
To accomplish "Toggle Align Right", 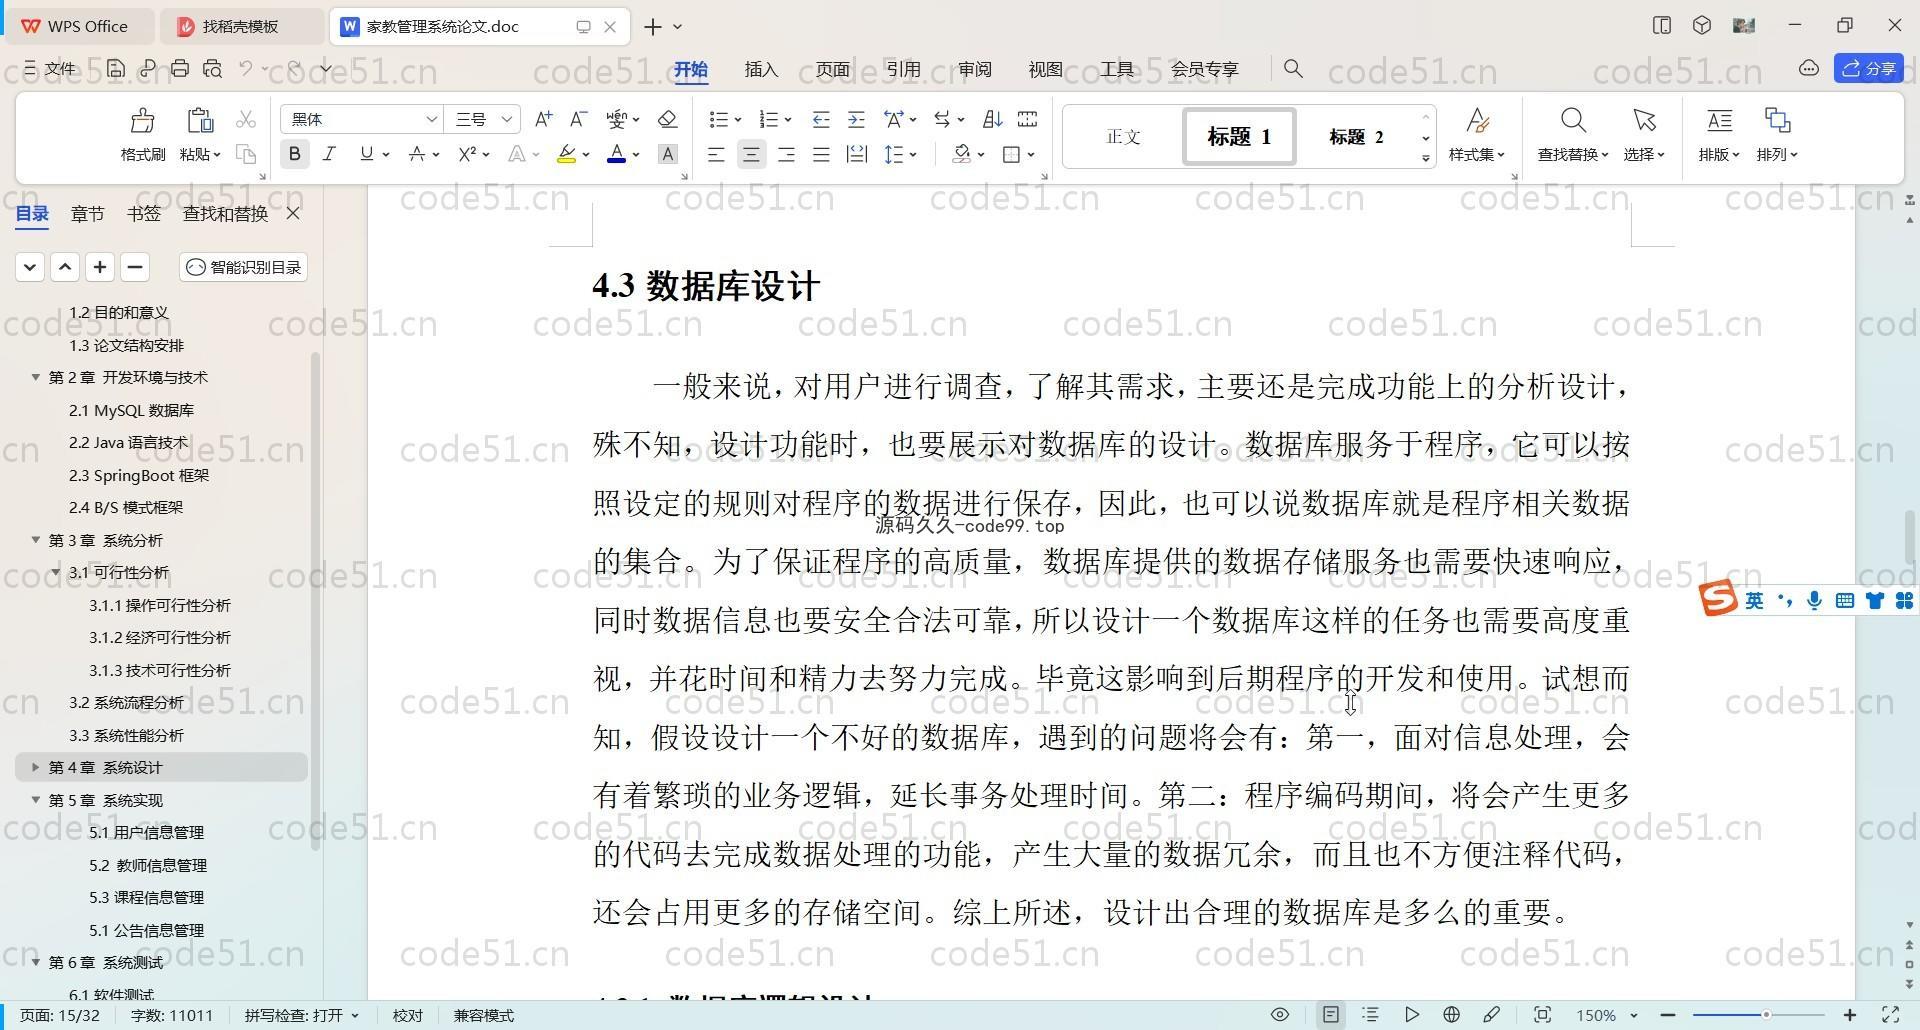I will 786,154.
